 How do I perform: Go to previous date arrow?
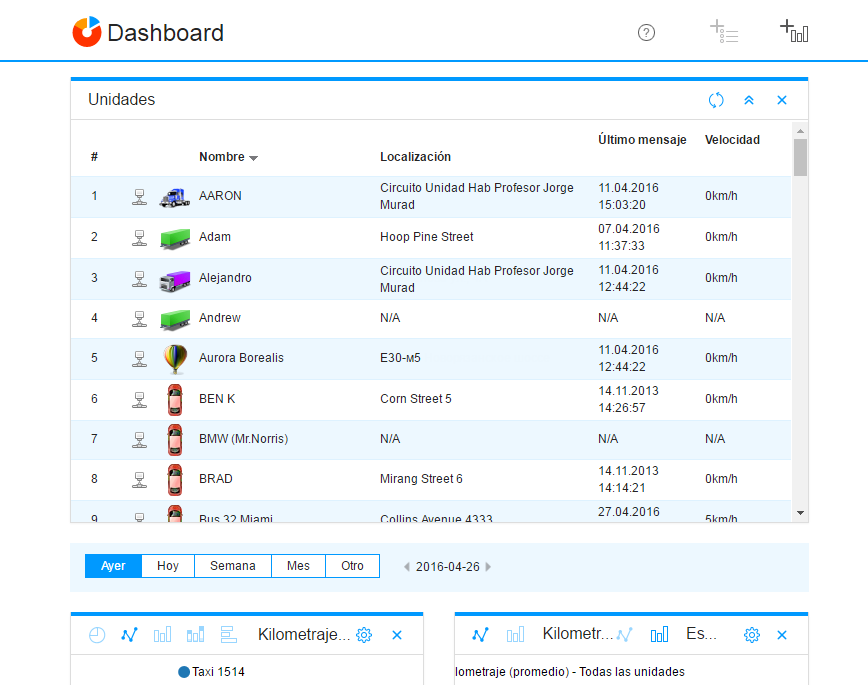click(x=407, y=567)
